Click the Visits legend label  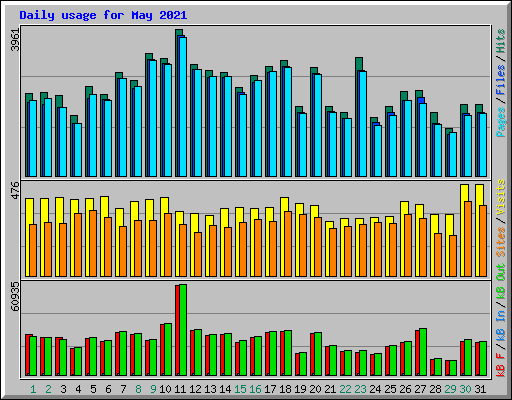(x=501, y=197)
